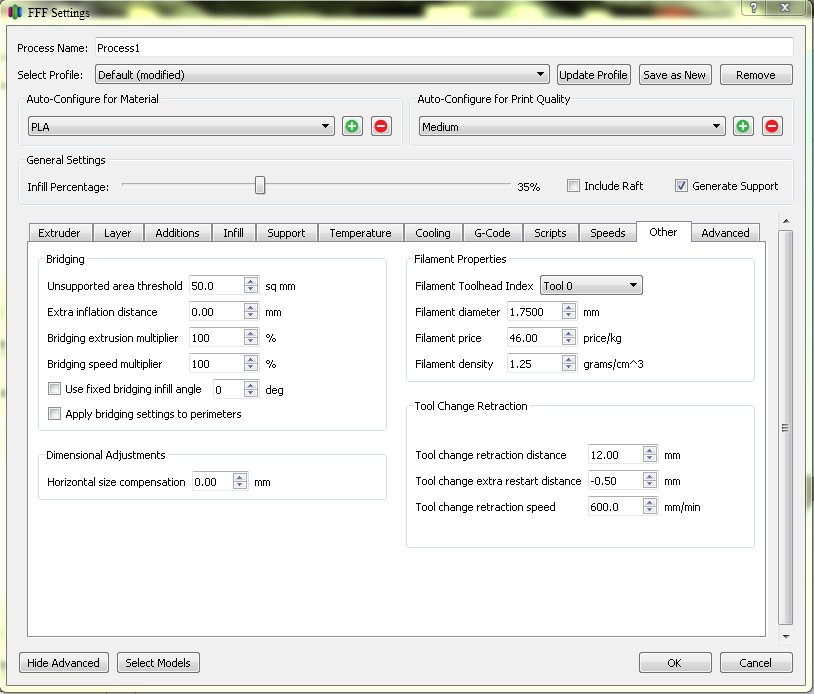
Task: Toggle Apply bridging settings to perimeters
Action: (x=55, y=414)
